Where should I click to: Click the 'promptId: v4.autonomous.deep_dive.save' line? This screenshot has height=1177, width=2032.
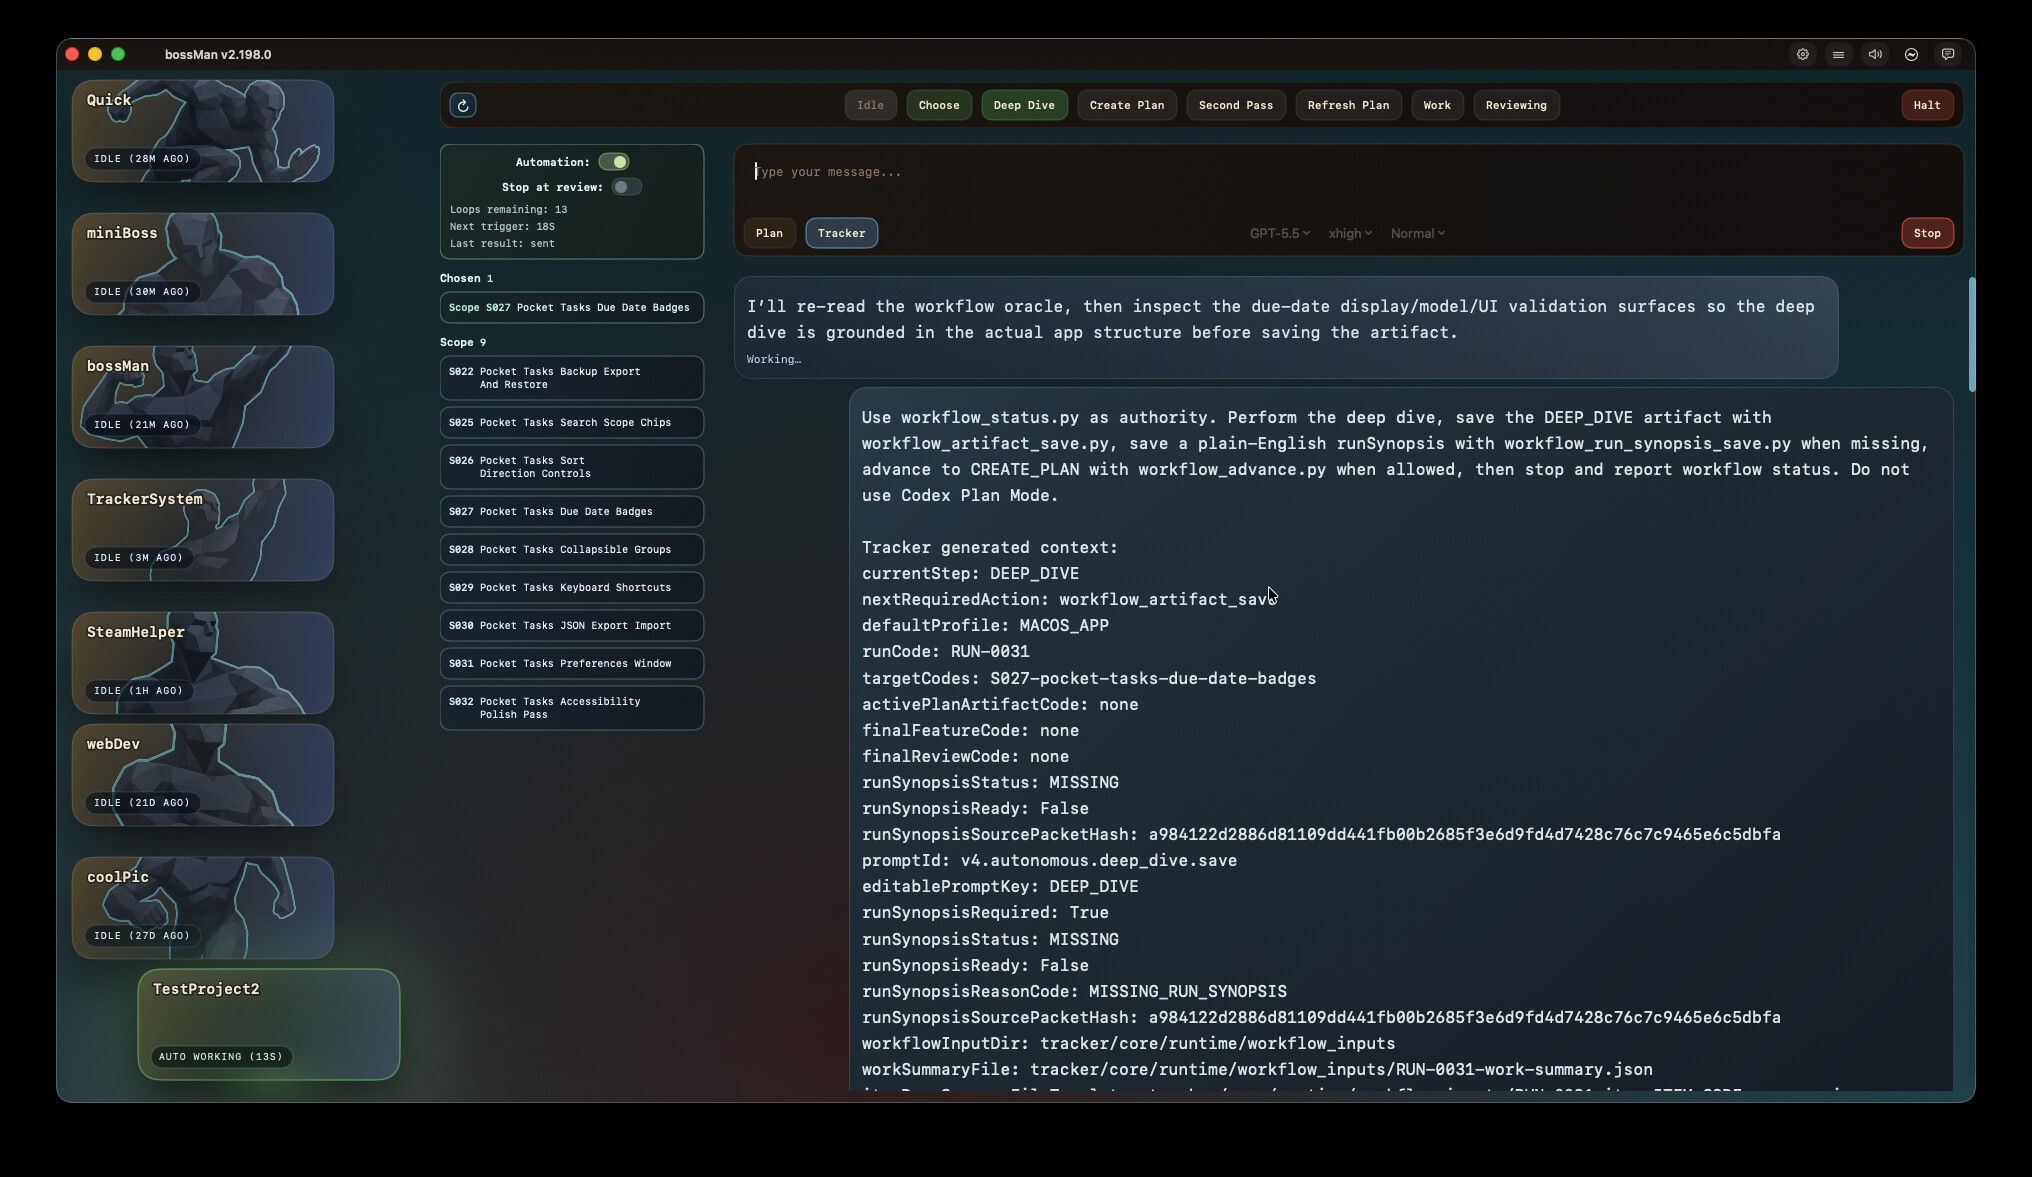(x=1049, y=861)
